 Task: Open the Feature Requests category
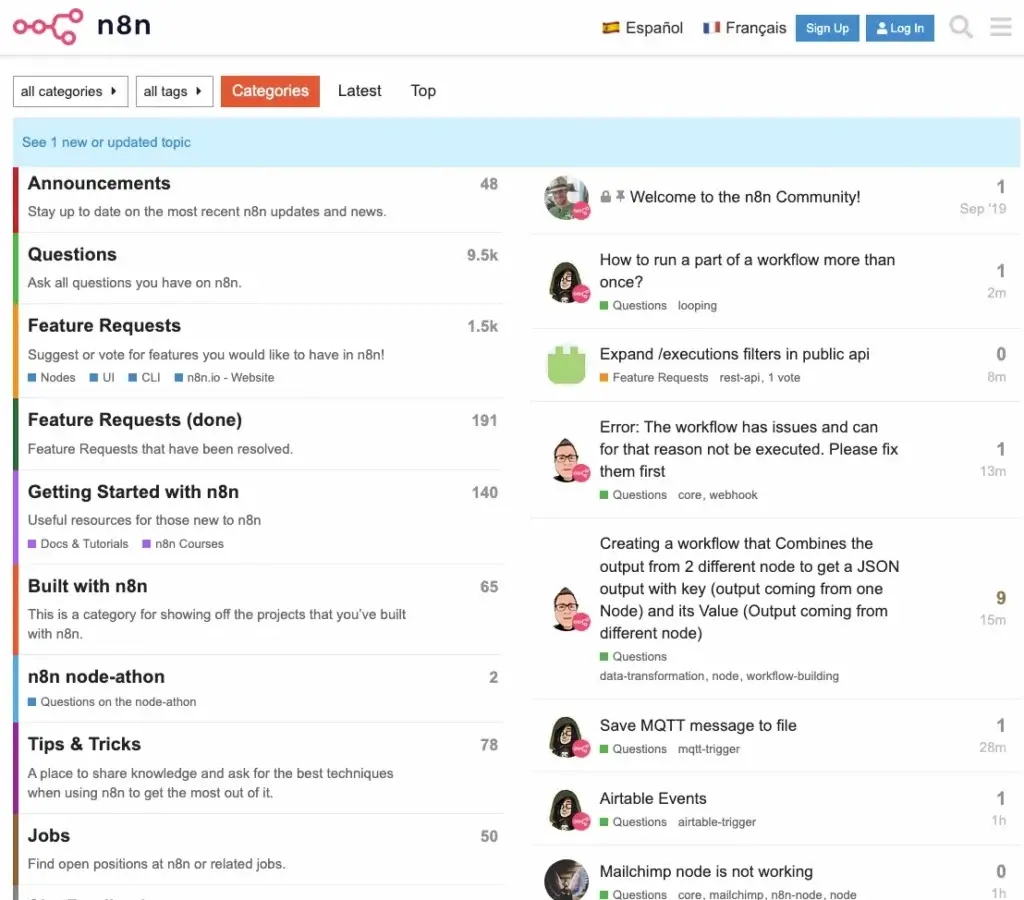(104, 326)
